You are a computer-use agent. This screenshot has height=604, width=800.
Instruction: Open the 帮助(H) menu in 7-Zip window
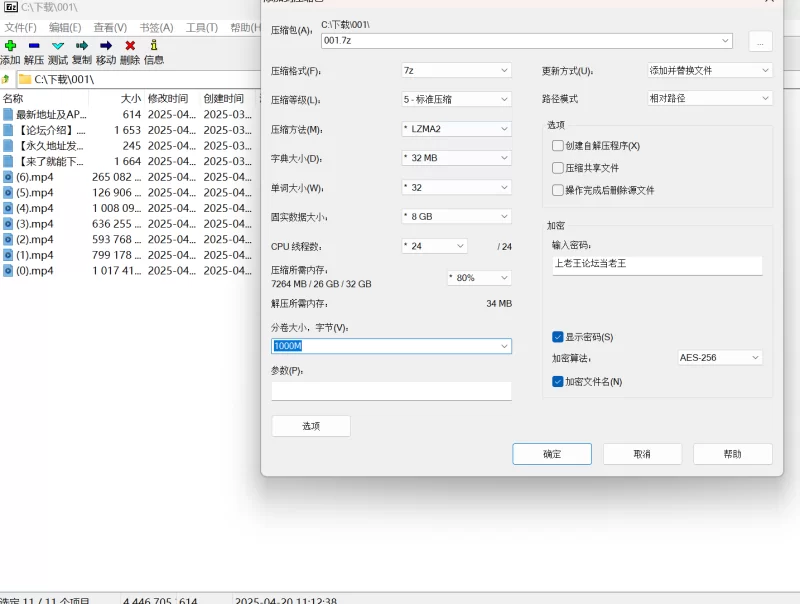tap(245, 28)
